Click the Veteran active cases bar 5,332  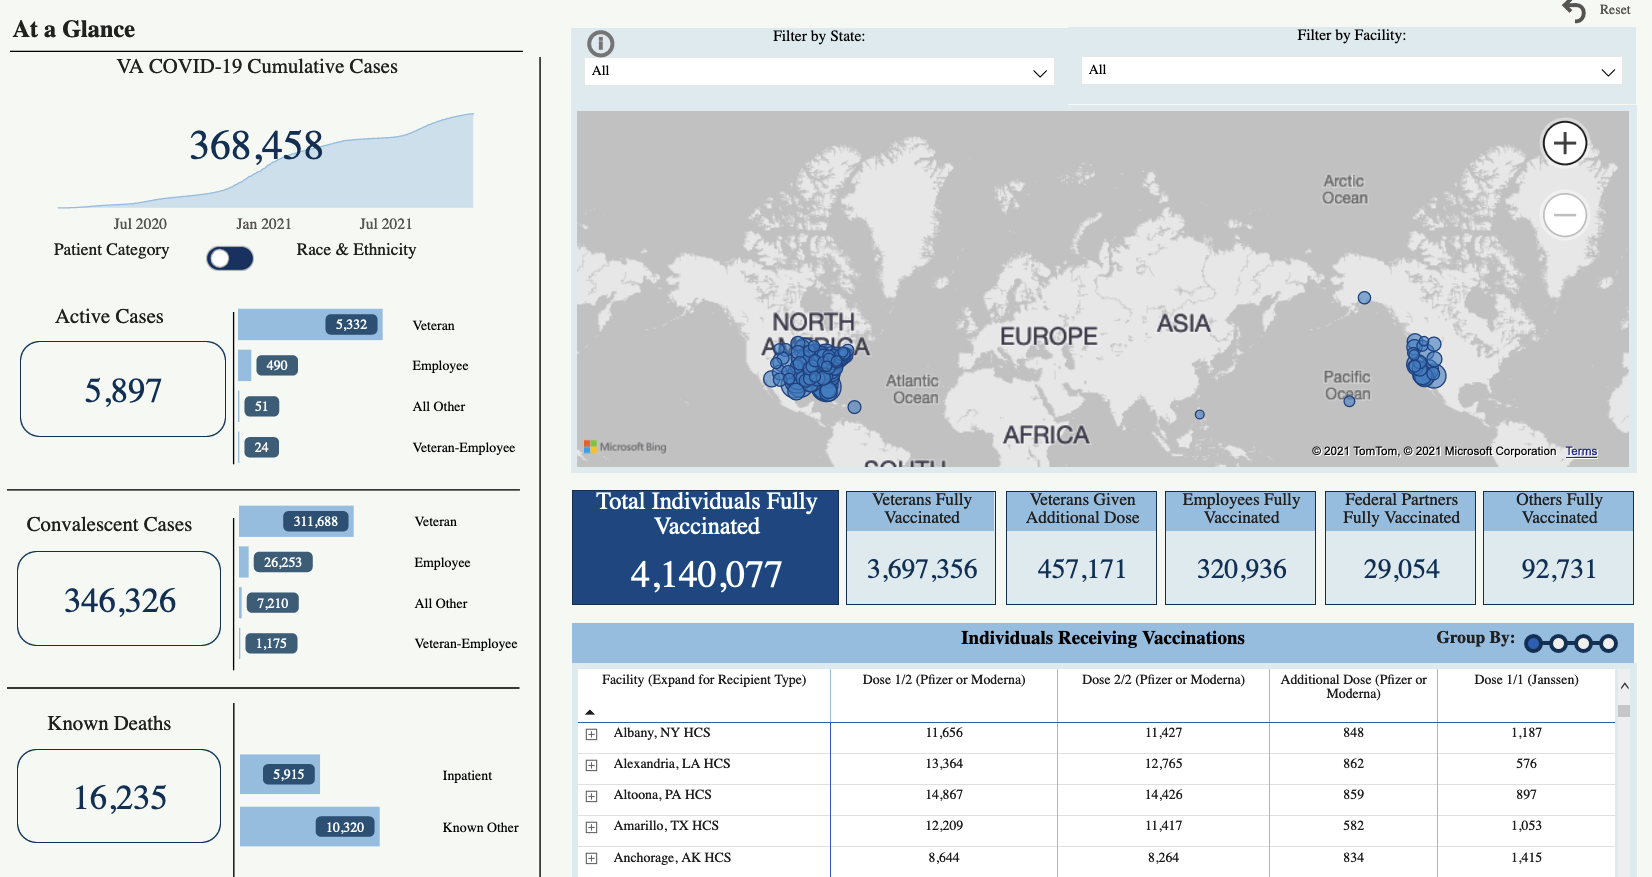coord(310,325)
